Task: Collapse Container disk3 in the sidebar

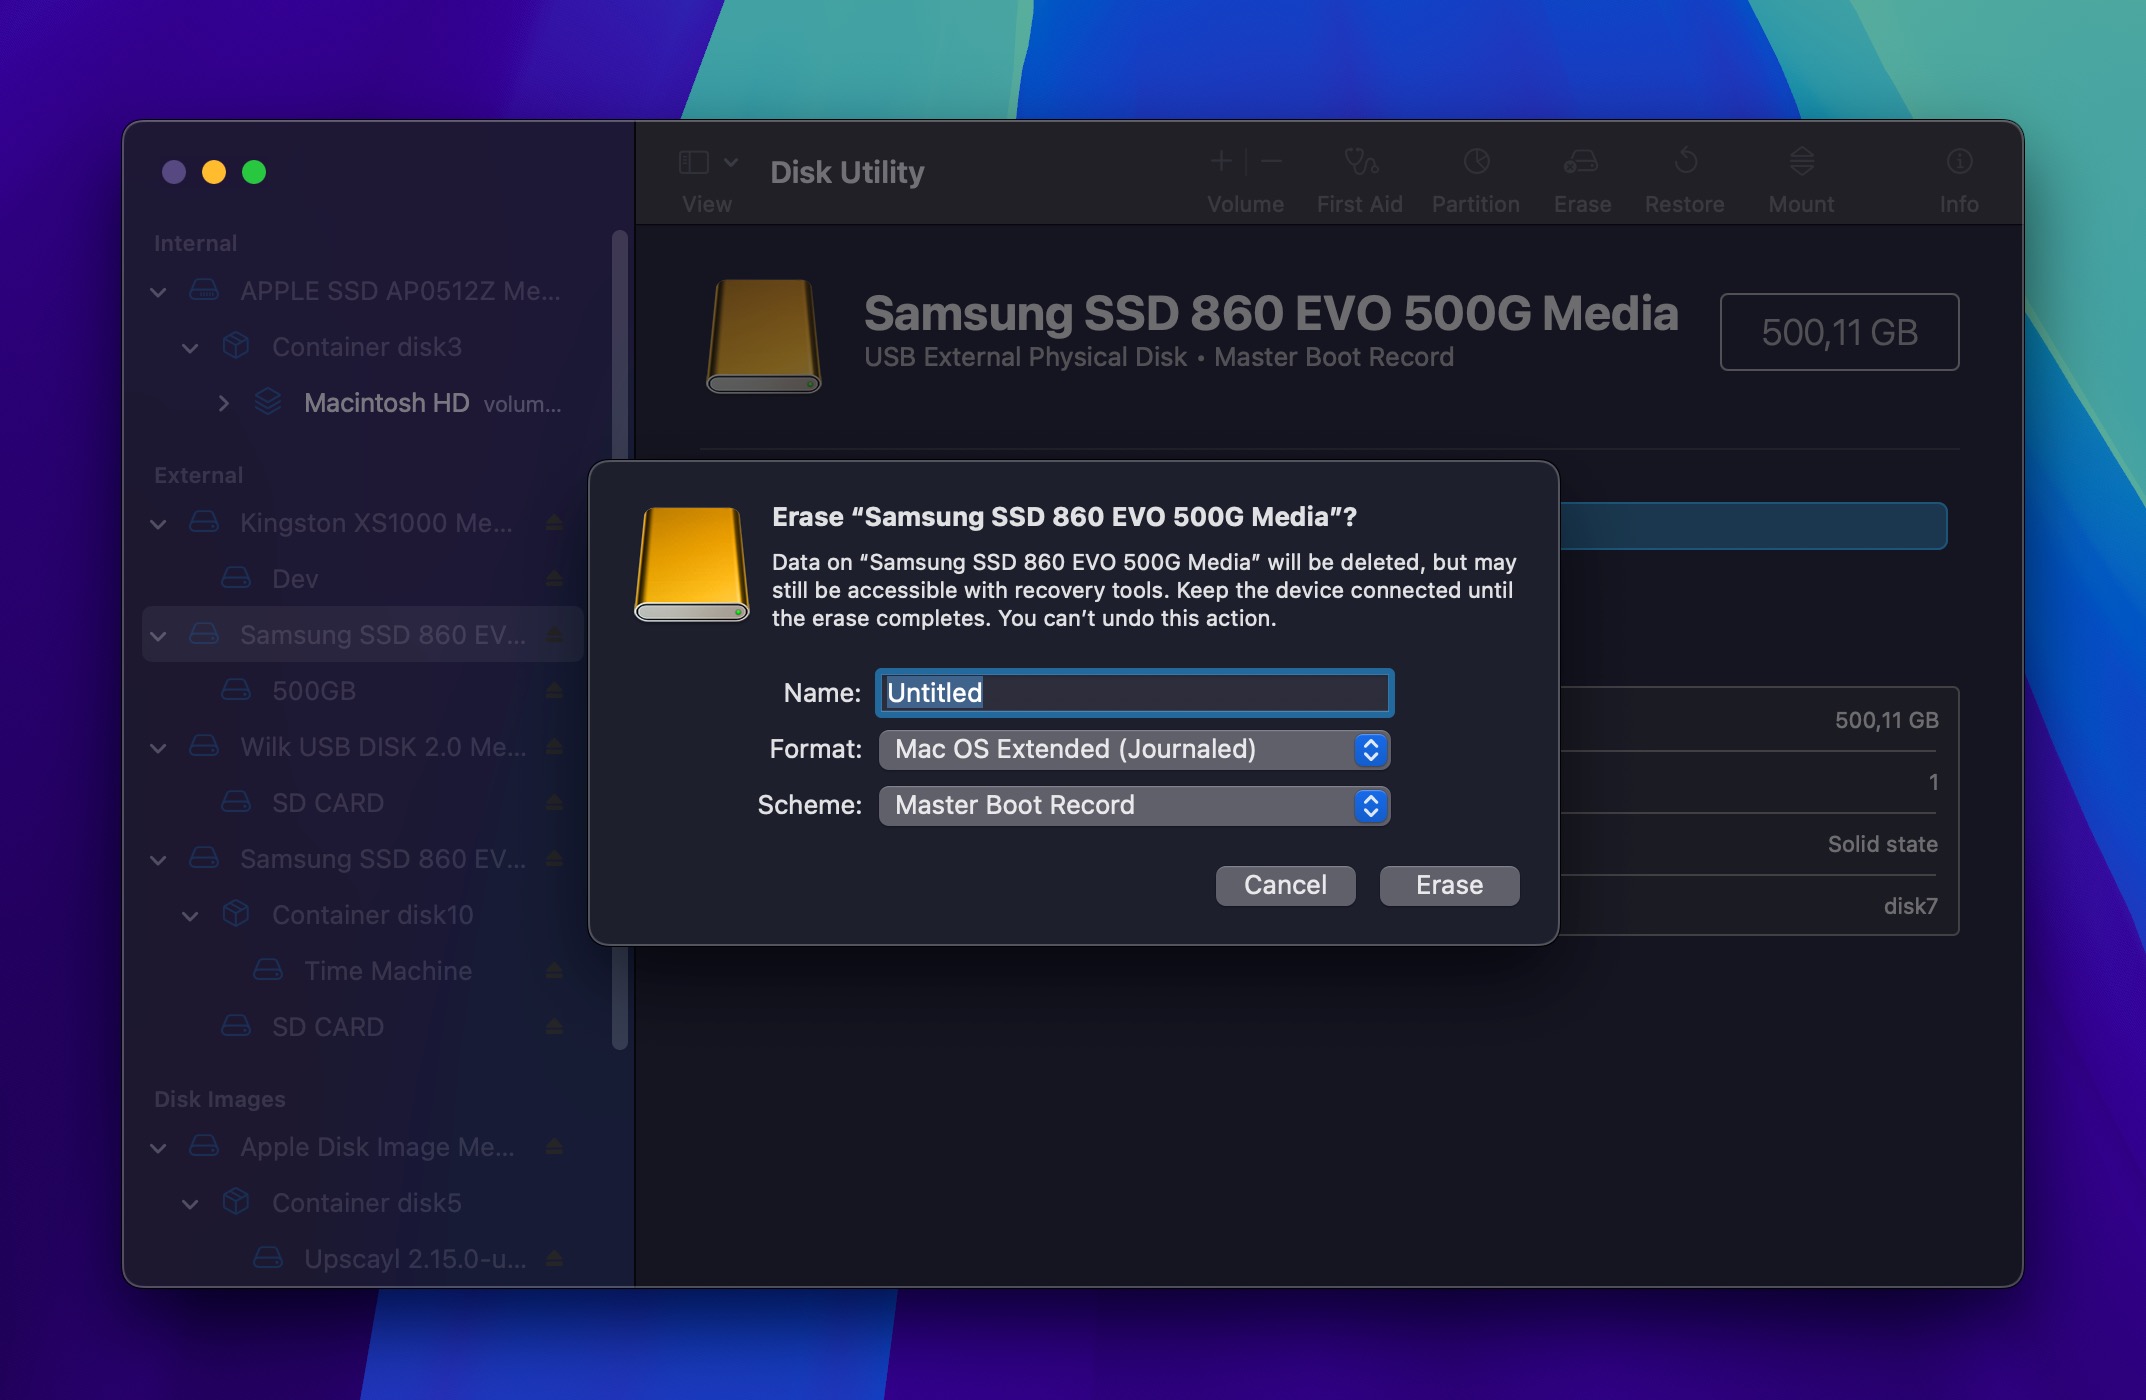Action: pos(190,347)
